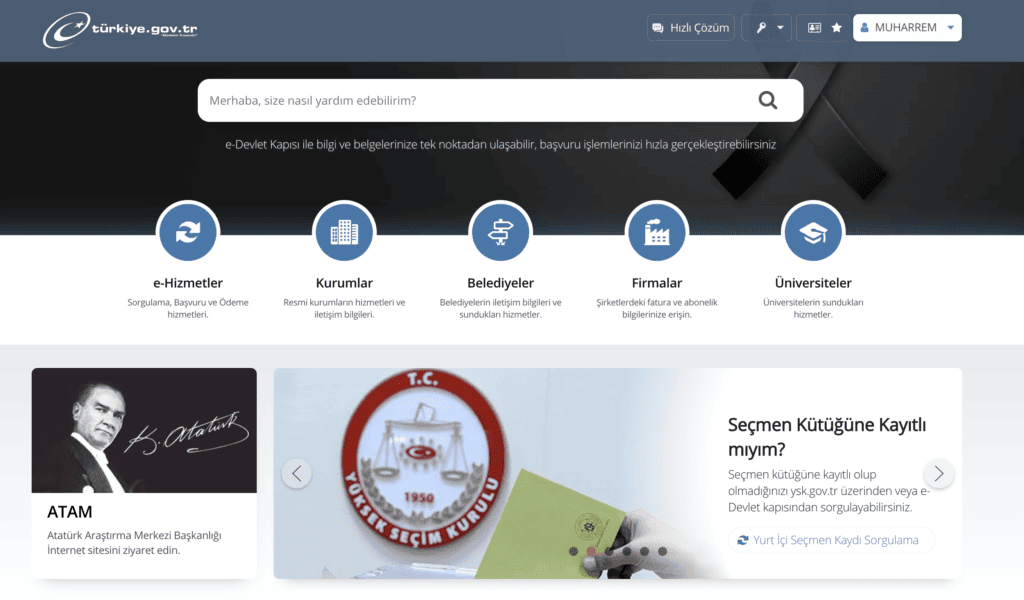Select the fifth carousel indicator dot

tap(645, 551)
